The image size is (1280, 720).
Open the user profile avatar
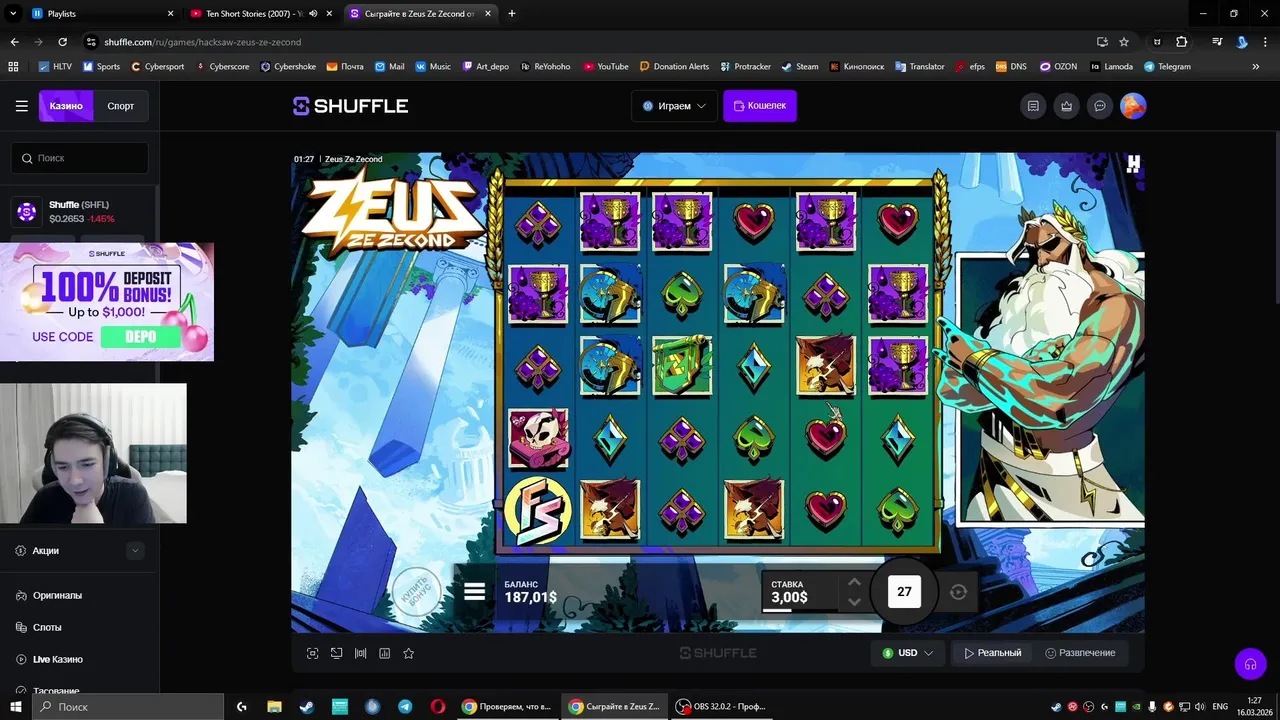[1133, 106]
